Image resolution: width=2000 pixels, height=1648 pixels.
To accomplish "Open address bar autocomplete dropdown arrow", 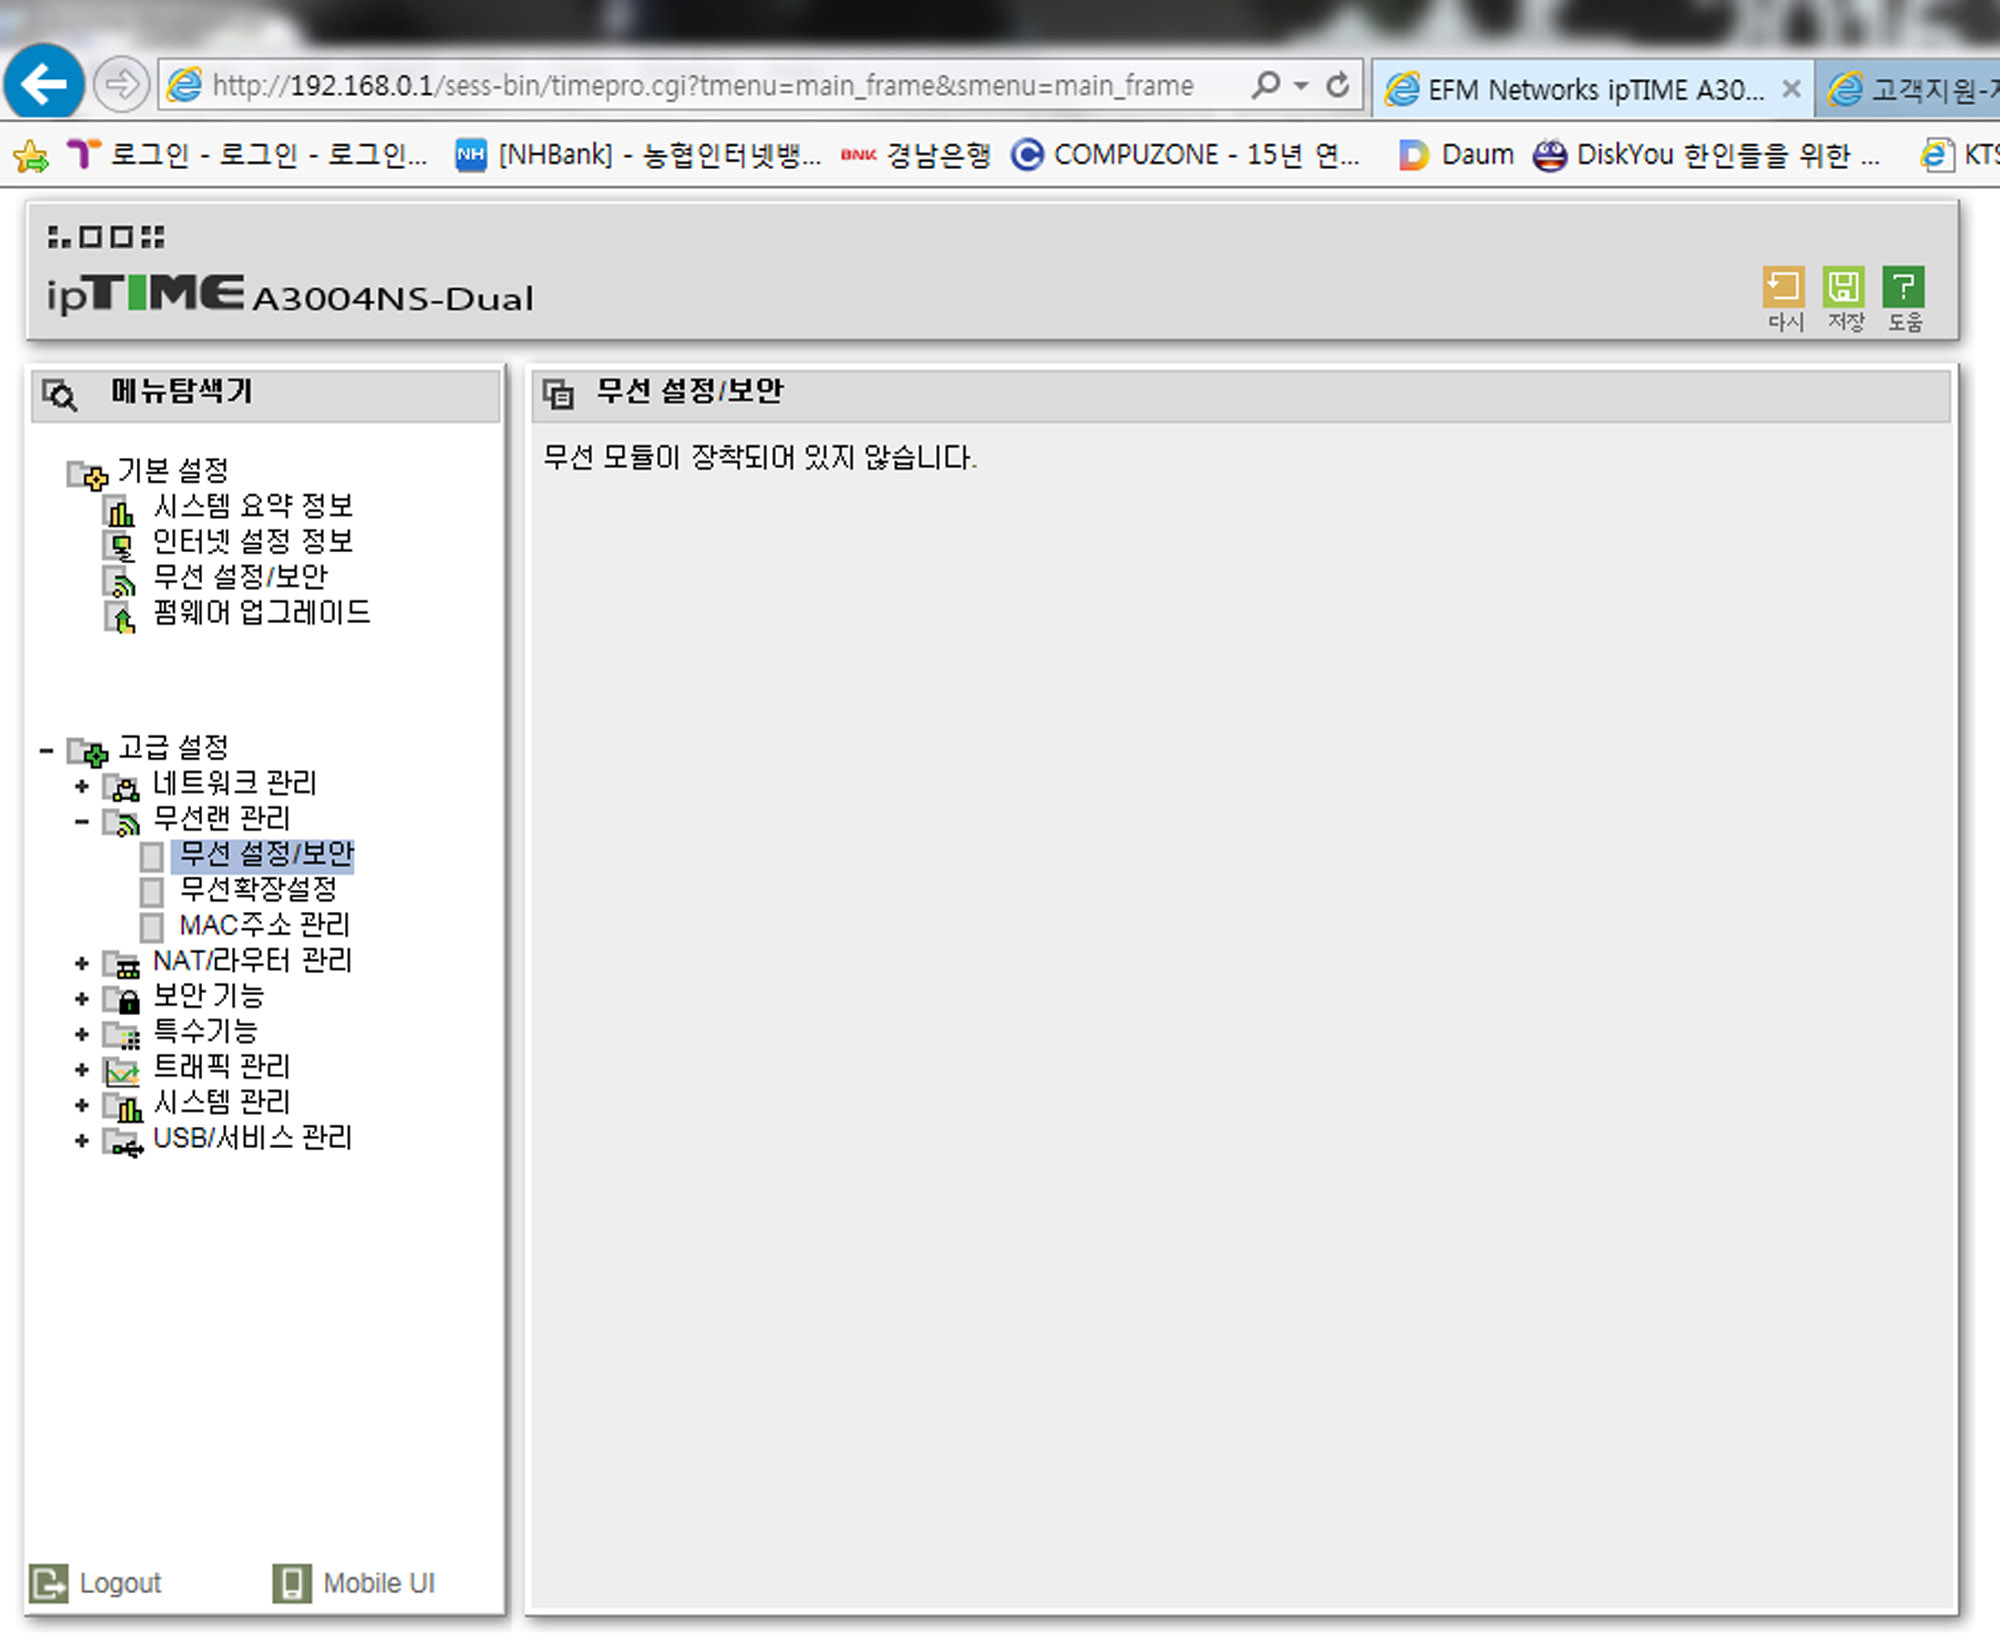I will pos(1301,86).
